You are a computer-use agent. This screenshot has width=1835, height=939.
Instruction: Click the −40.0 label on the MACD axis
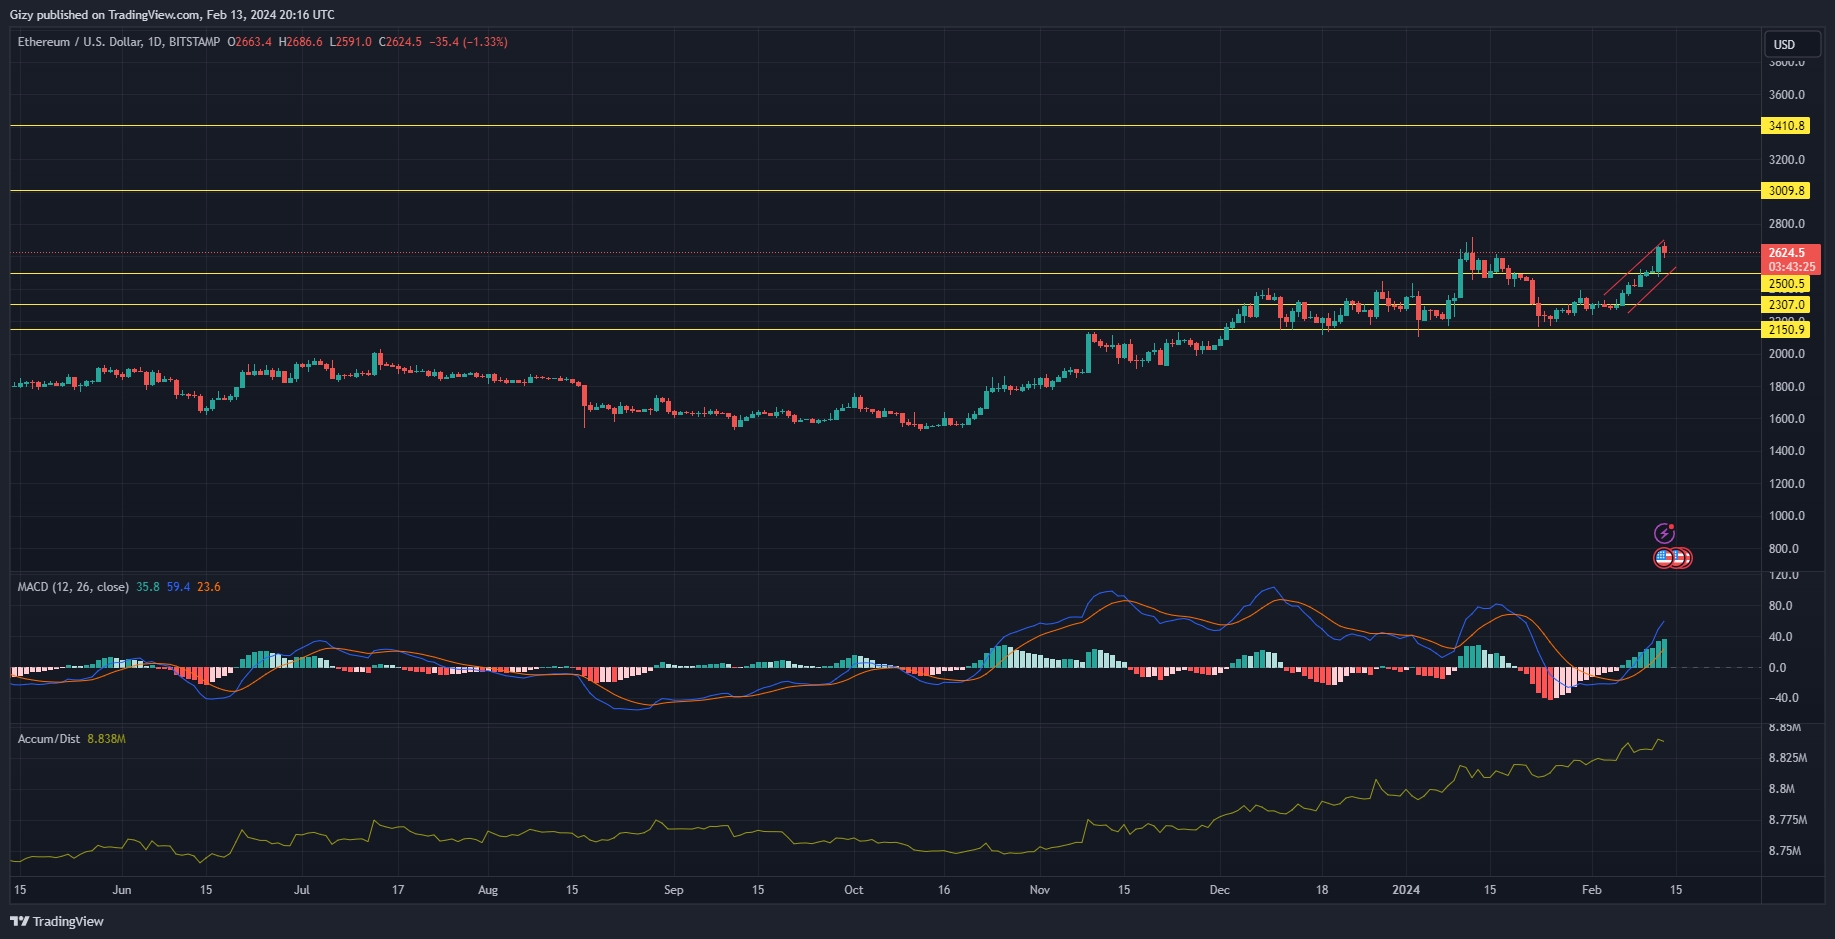tap(1783, 698)
